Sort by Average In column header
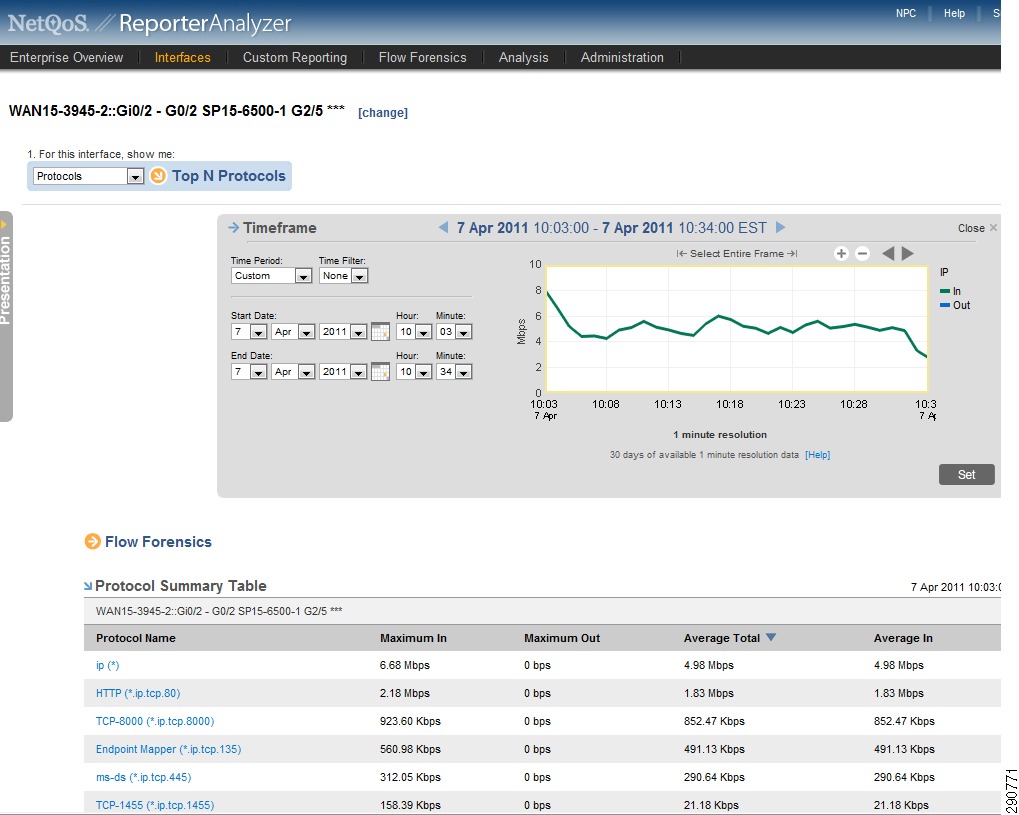The width and height of the screenshot is (1019, 815). click(903, 638)
